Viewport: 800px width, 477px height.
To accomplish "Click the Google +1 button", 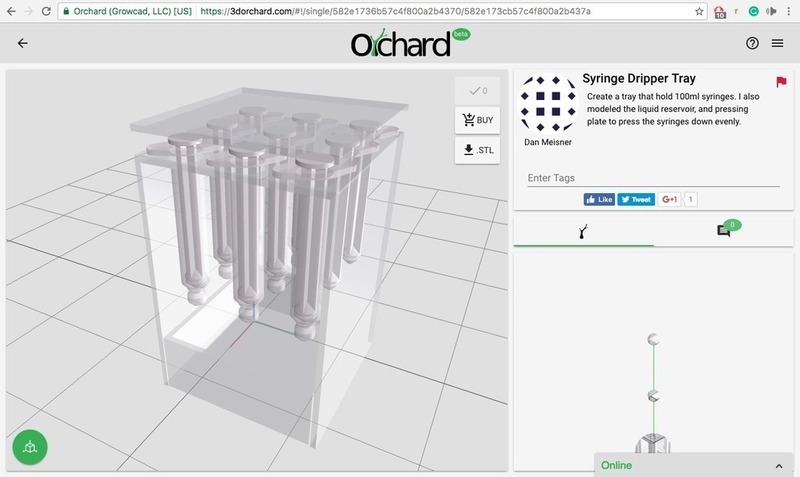I will [x=667, y=199].
